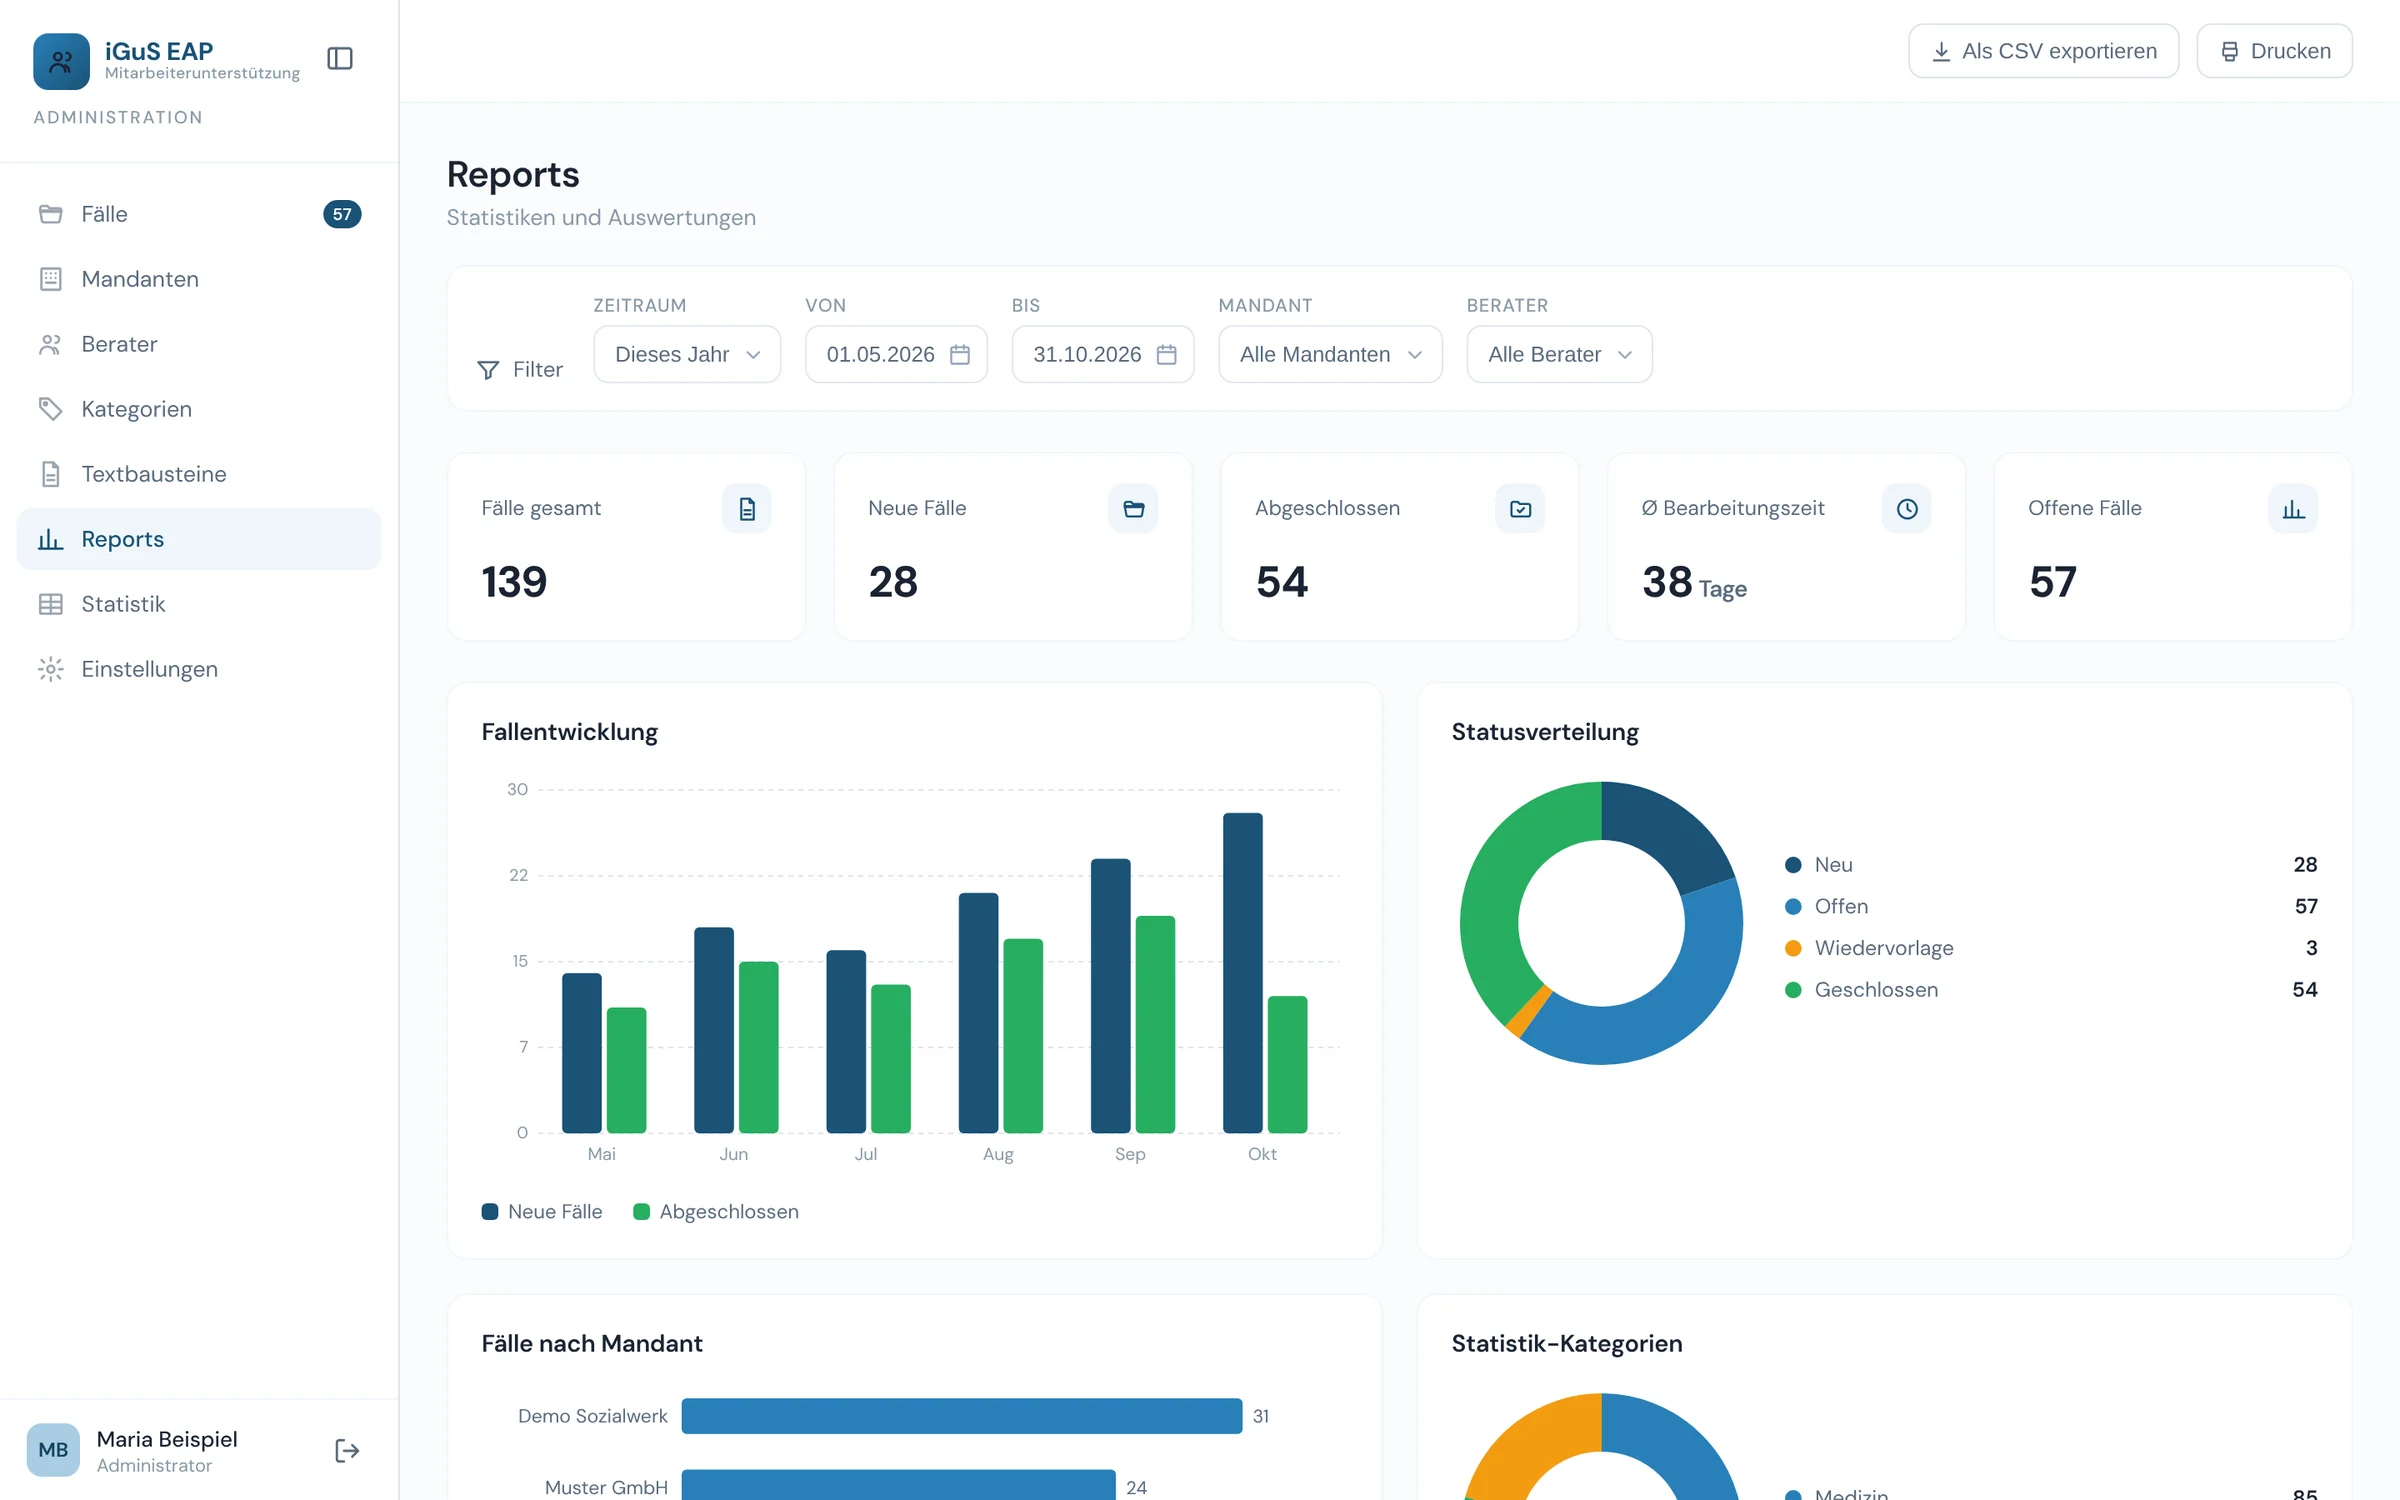Select Textbausteine in sidebar
This screenshot has height=1500, width=2400.
pos(199,474)
